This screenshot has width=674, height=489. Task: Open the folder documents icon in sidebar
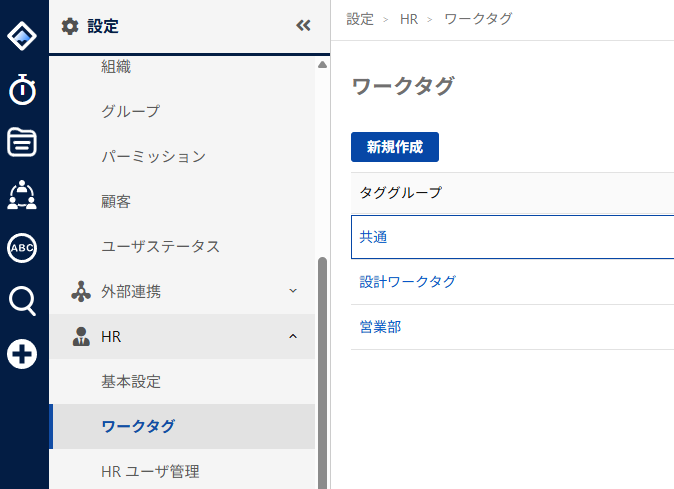pos(22,143)
